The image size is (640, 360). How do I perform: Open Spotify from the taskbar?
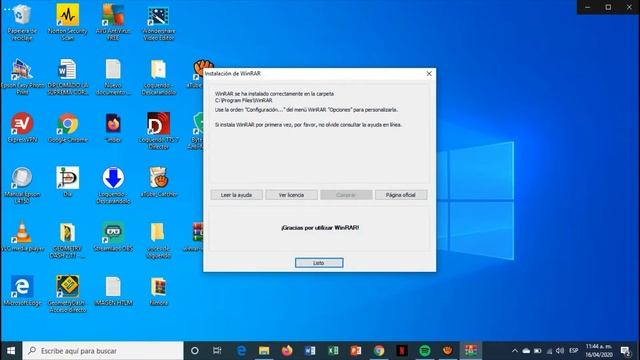[424, 351]
